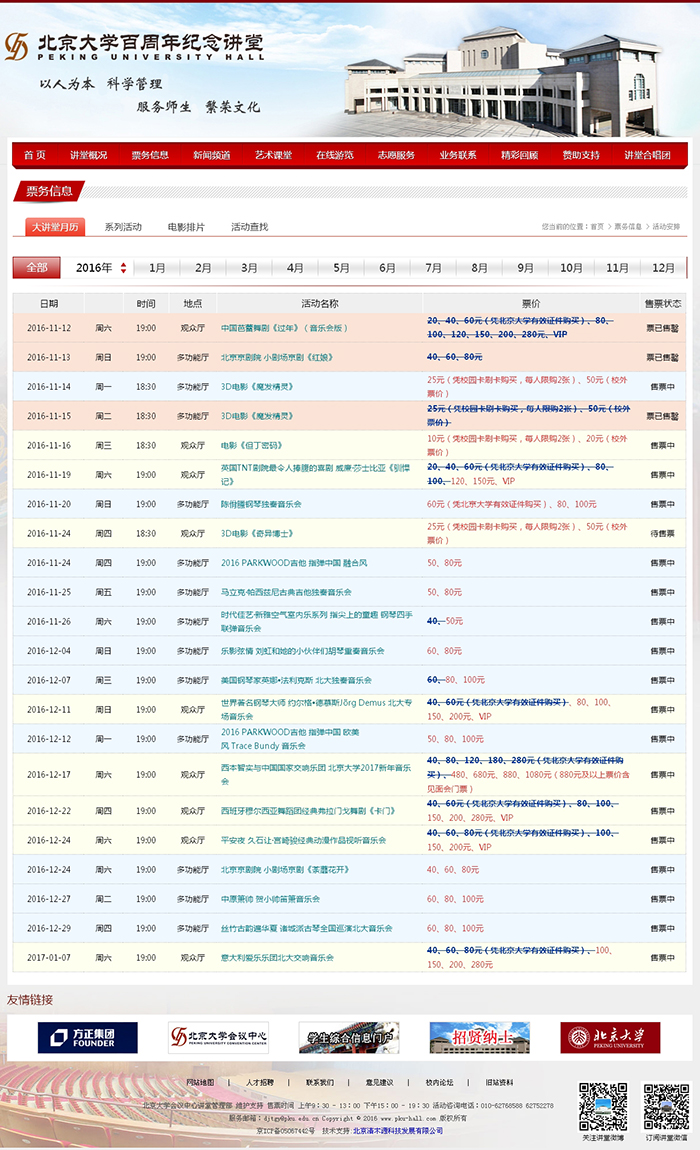700x1150 pixels.
Task: Go to 首页 in the red navigation bar
Action: [x=34, y=155]
